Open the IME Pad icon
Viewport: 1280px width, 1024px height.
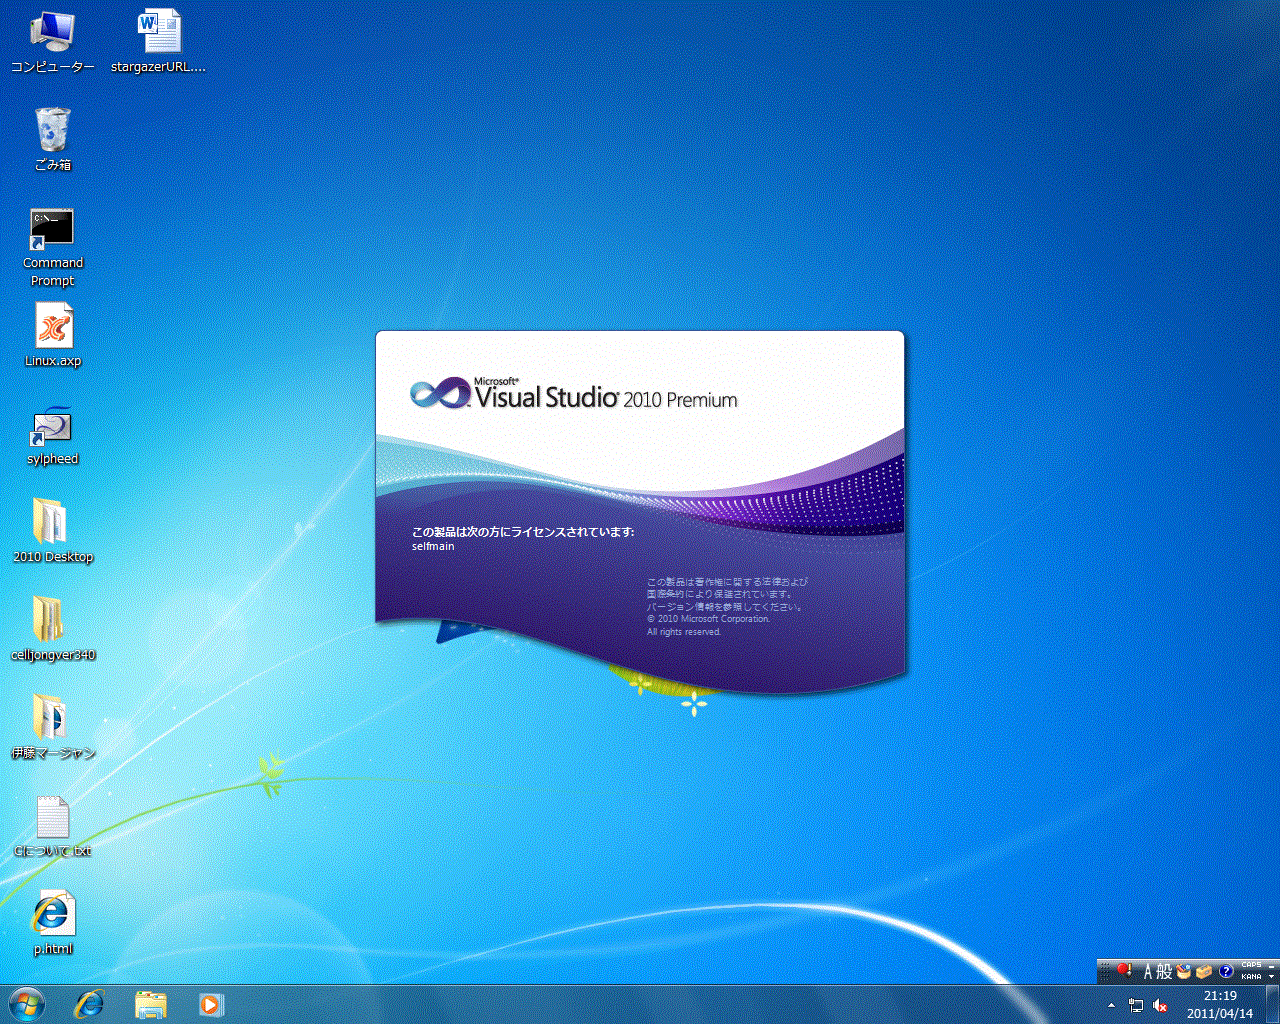click(1183, 972)
